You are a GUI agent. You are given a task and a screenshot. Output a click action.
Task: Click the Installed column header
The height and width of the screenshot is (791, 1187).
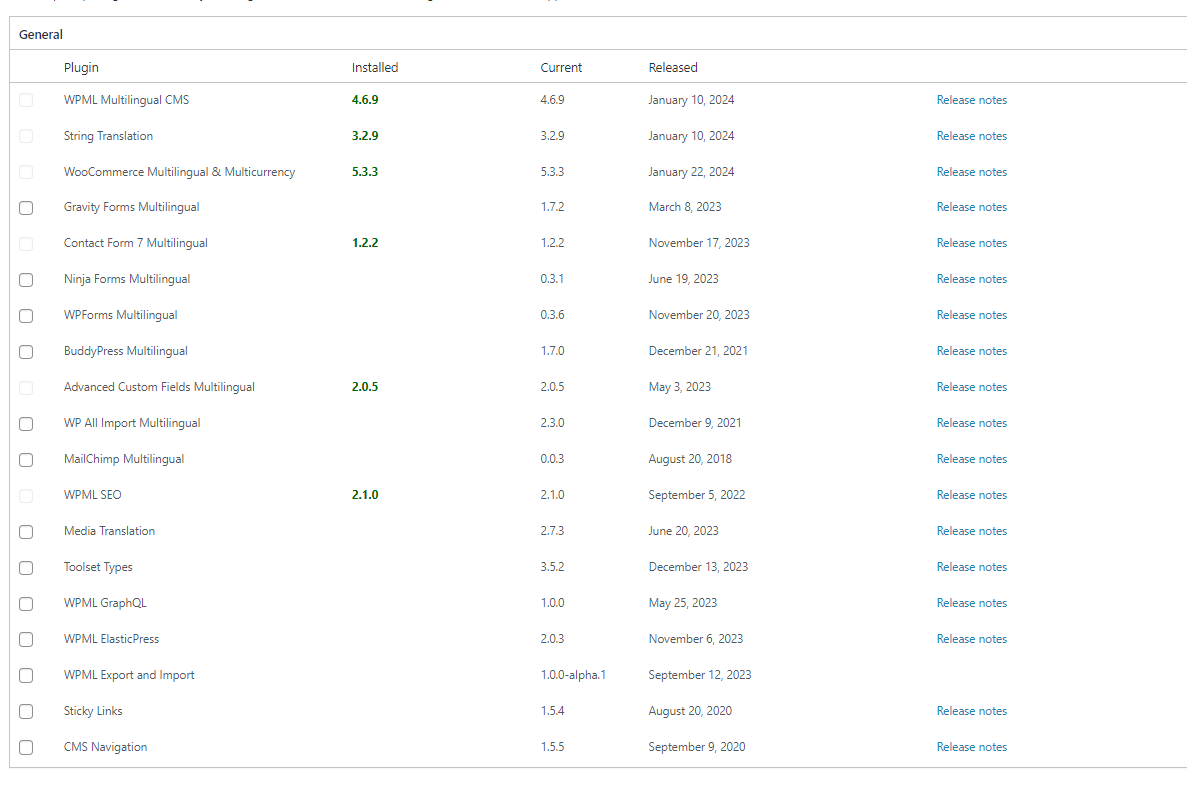375,67
